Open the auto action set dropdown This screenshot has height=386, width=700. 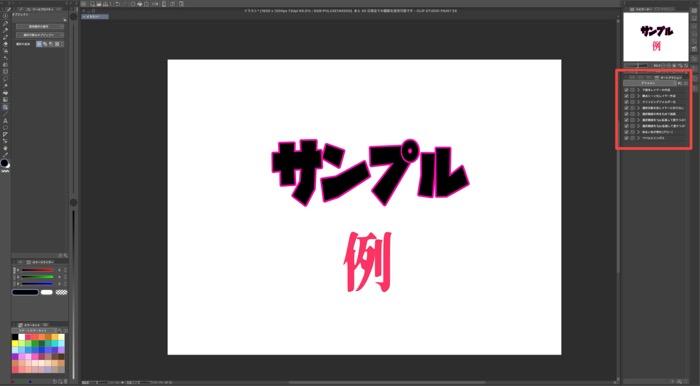[x=650, y=83]
